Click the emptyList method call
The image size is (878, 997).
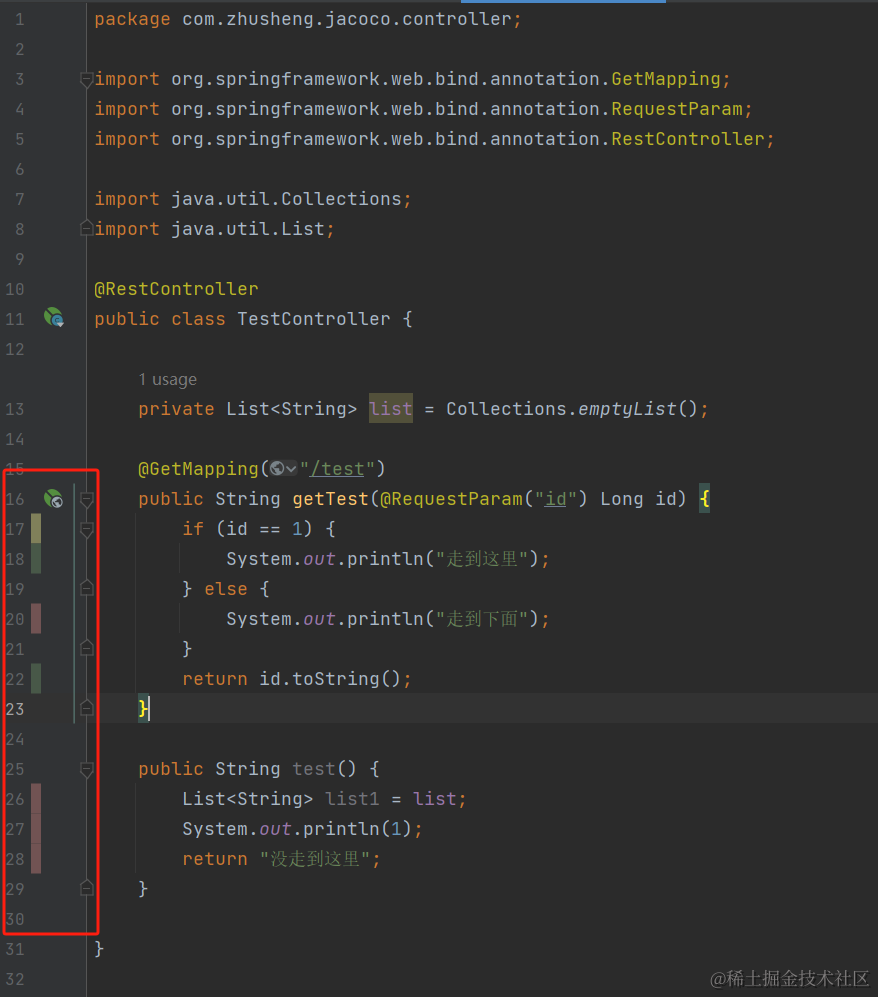tap(626, 409)
